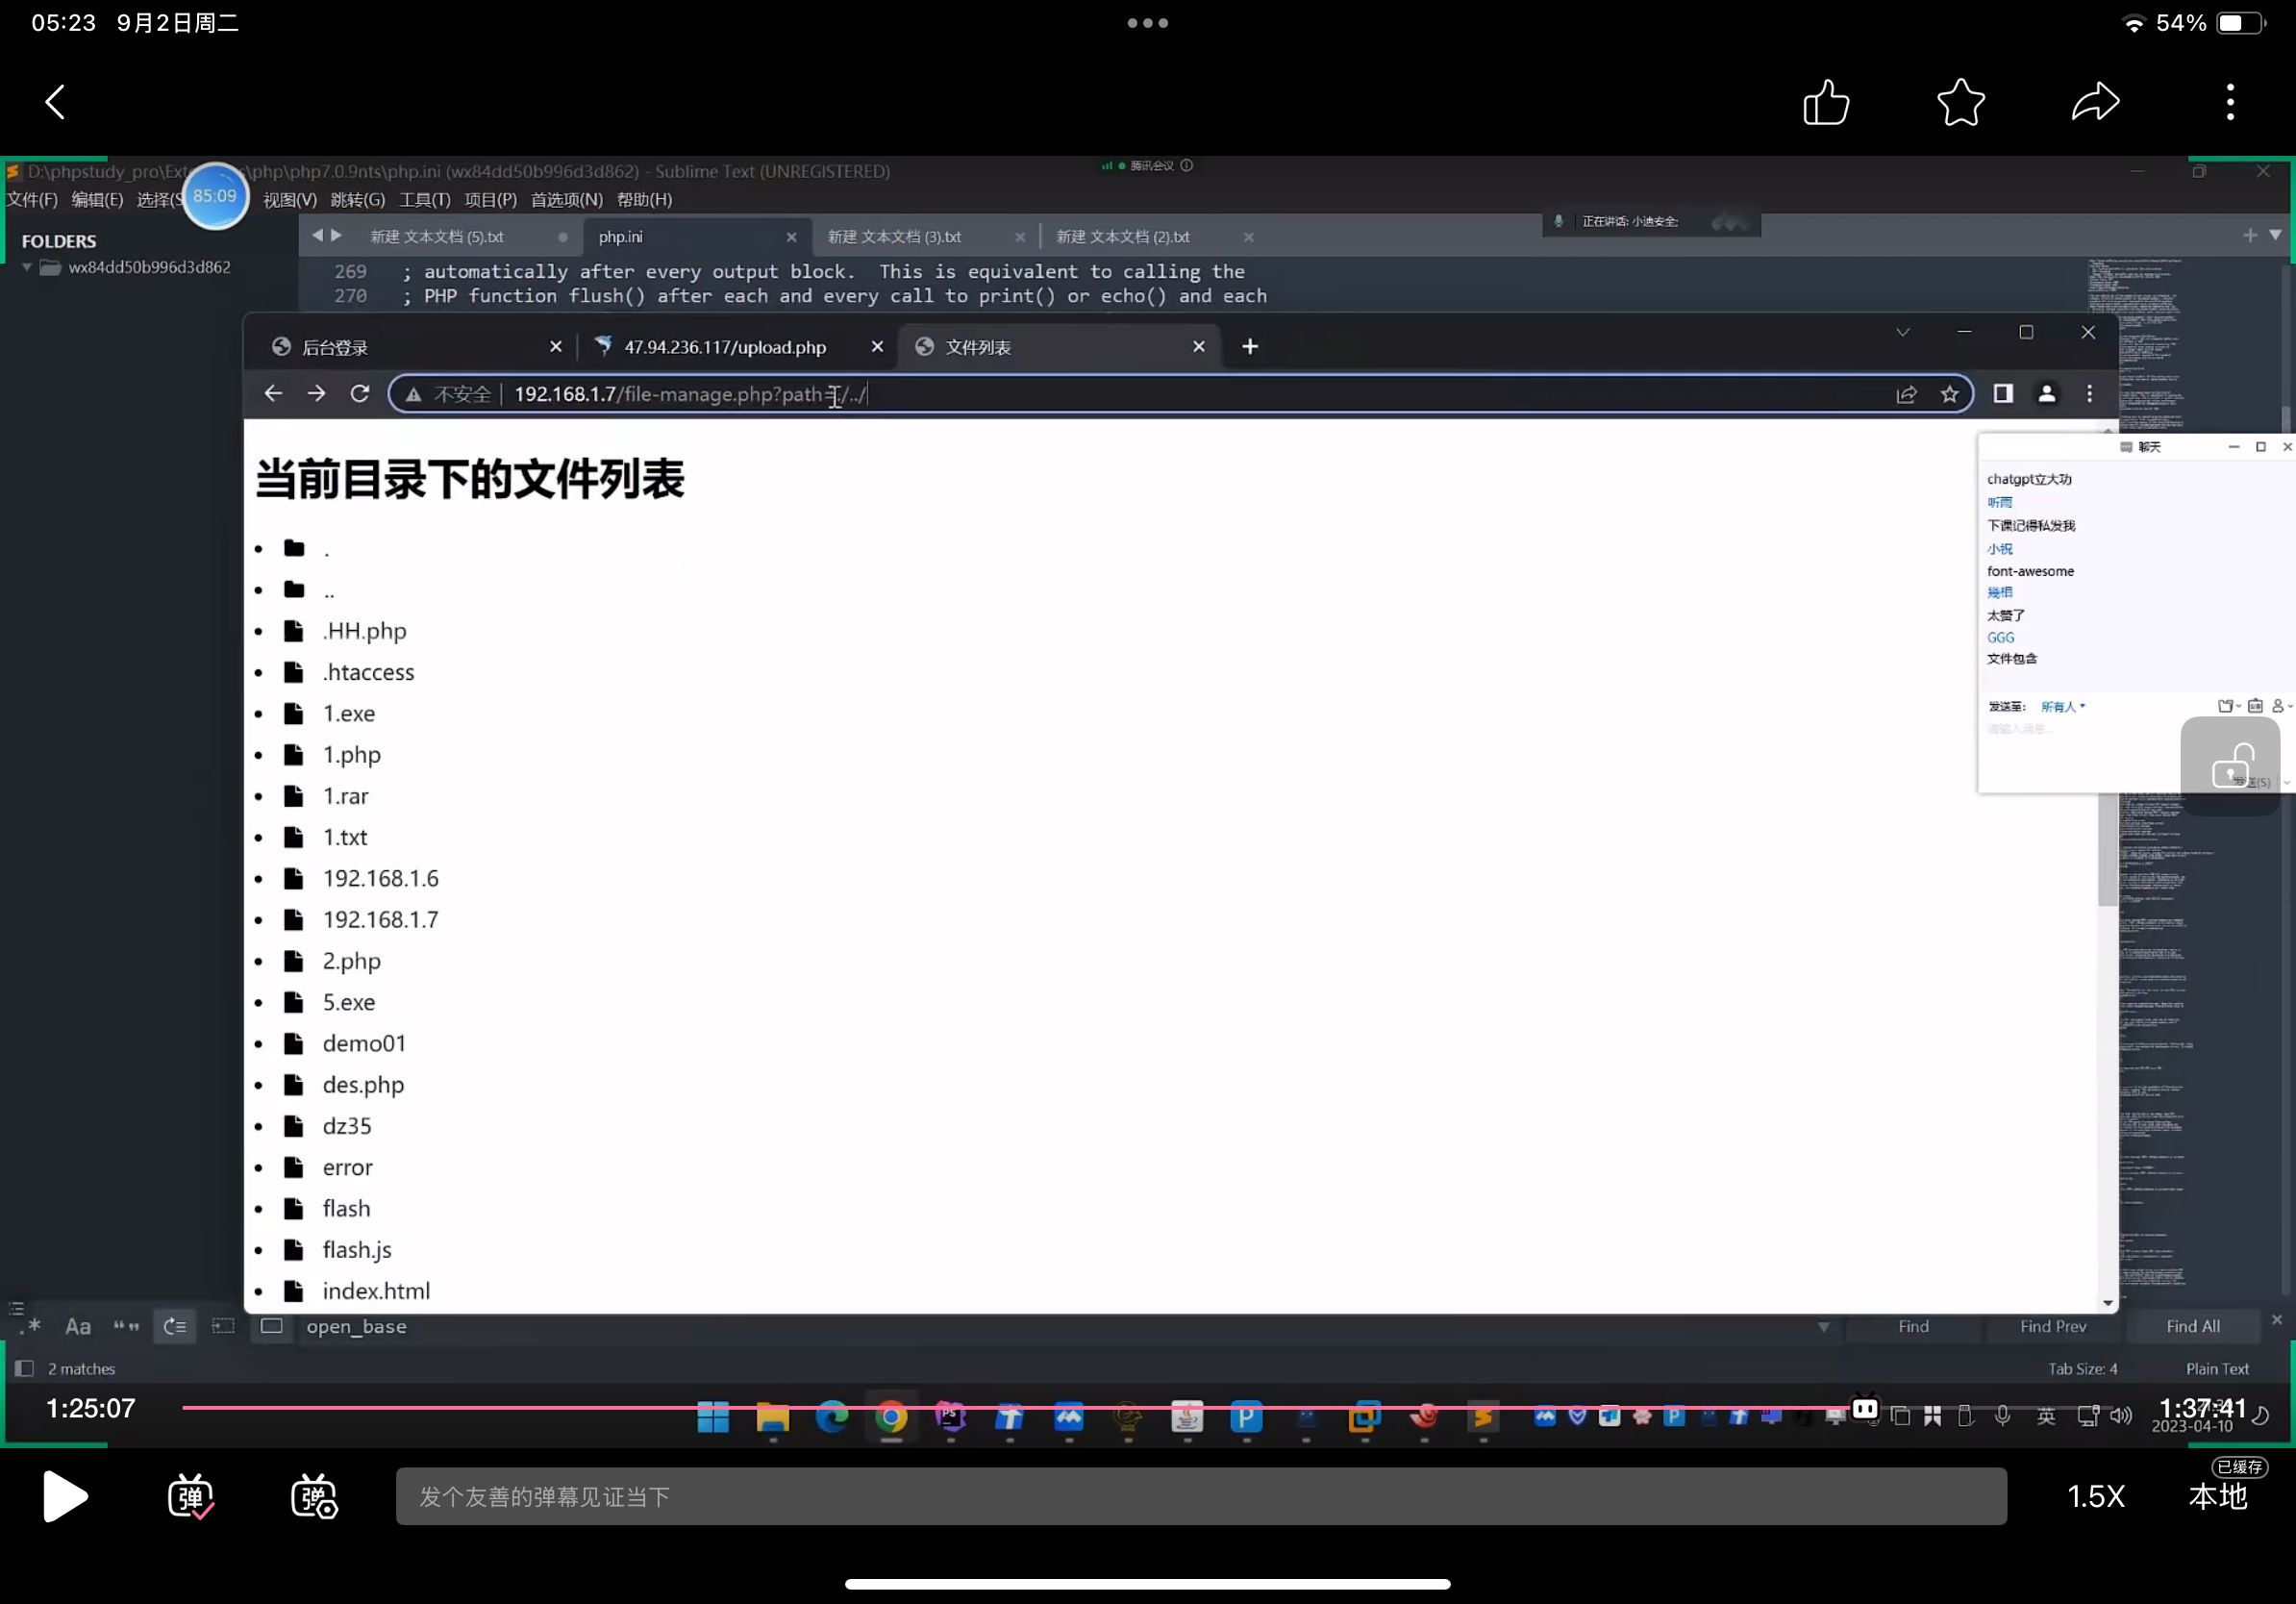2296x1604 pixels.
Task: Click the 1.exe file entry
Action: coord(348,713)
